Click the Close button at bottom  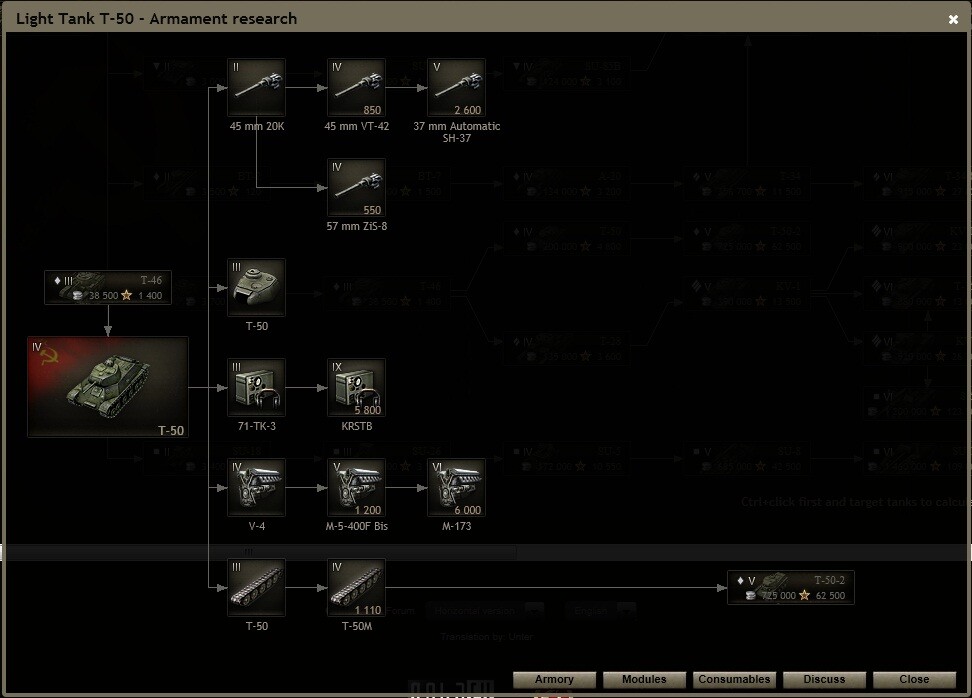pos(914,679)
